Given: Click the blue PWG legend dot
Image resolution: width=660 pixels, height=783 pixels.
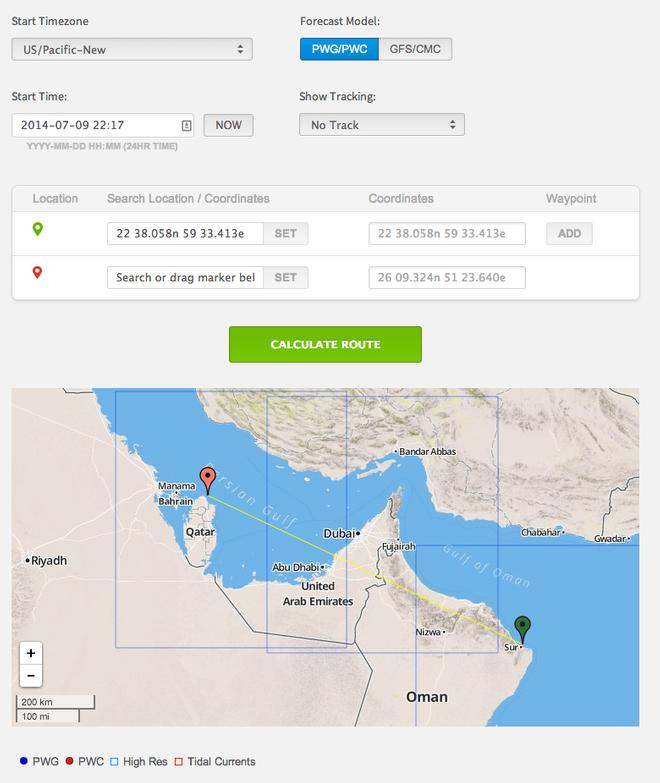Looking at the screenshot, I should pyautogui.click(x=23, y=761).
